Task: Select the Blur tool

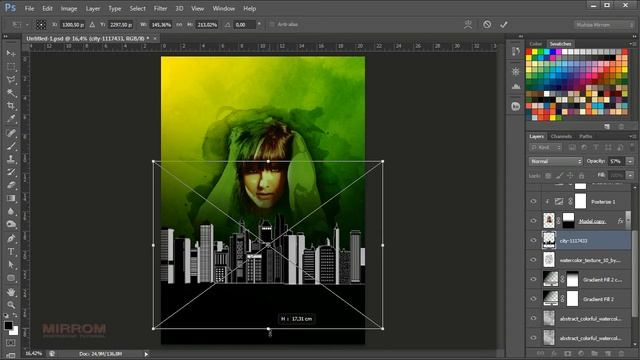Action: pos(11,211)
